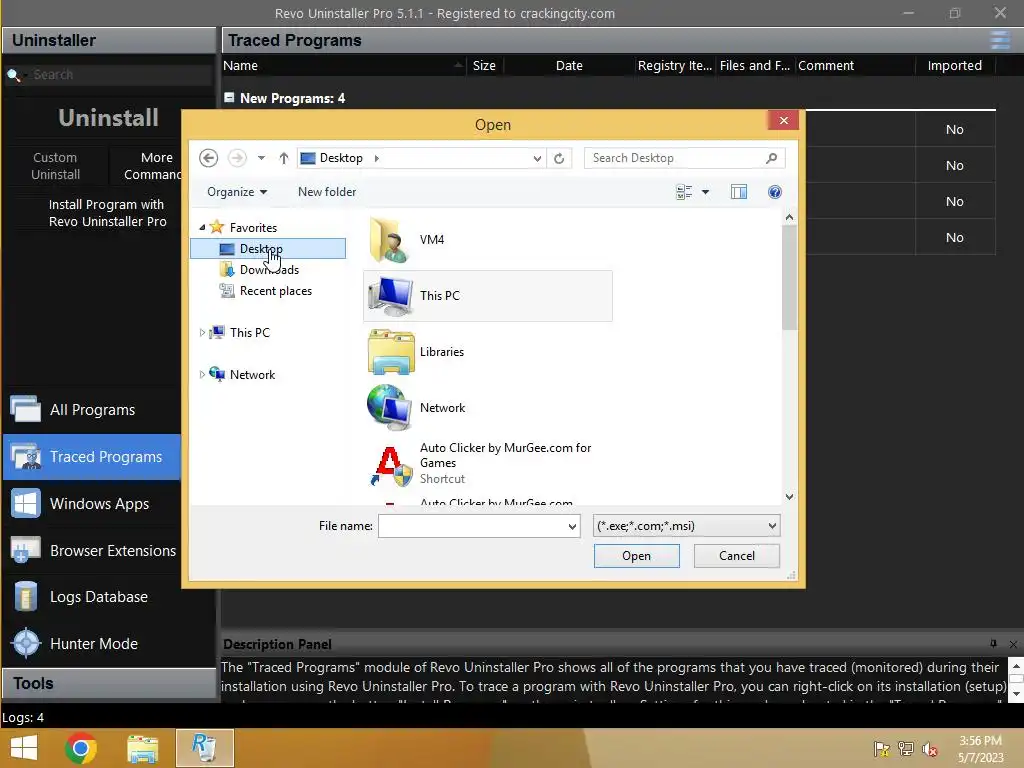
Task: Open the file type filter (*.exe;*.com;*.msi) dropdown
Action: (x=686, y=526)
